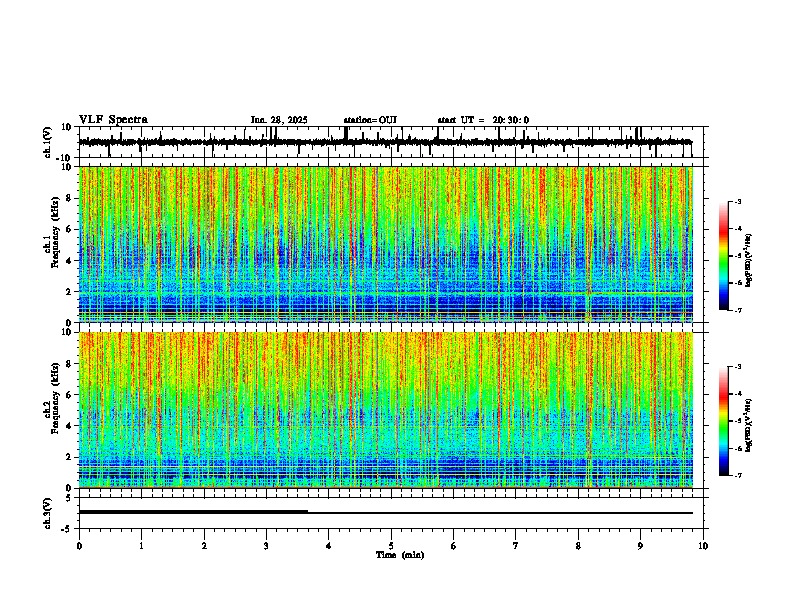Click the ch.2 spectrogram plot area
792x612 pixels.
click(x=386, y=410)
